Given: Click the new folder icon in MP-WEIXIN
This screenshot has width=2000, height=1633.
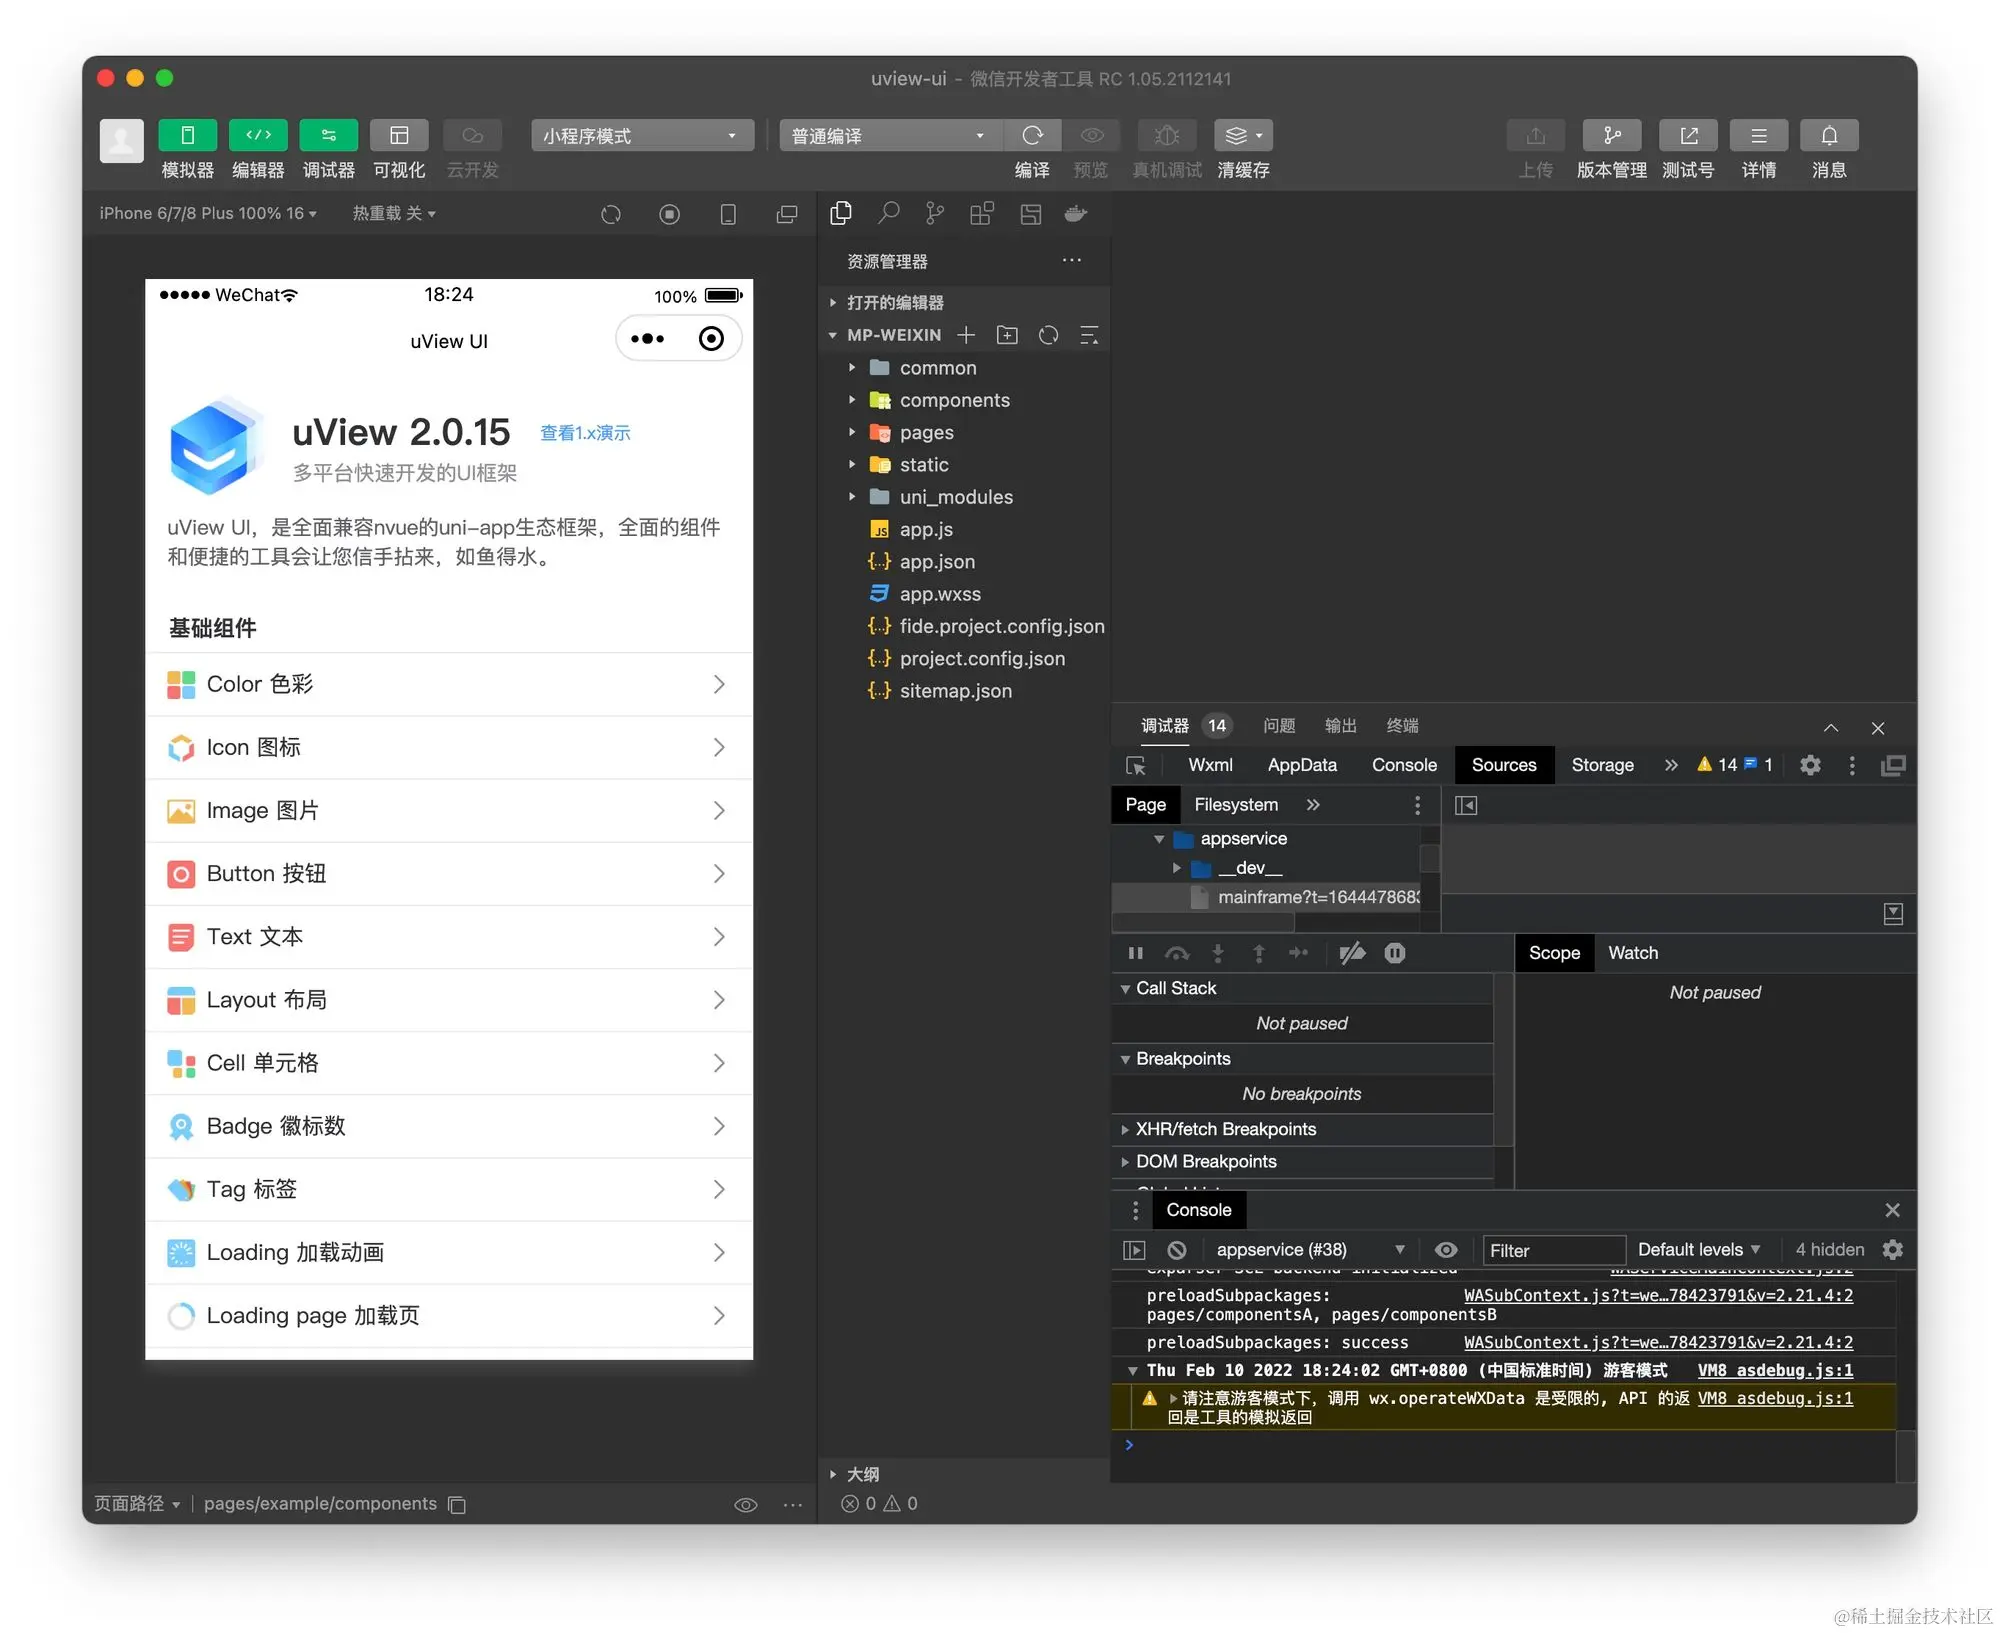Looking at the screenshot, I should 1007,335.
